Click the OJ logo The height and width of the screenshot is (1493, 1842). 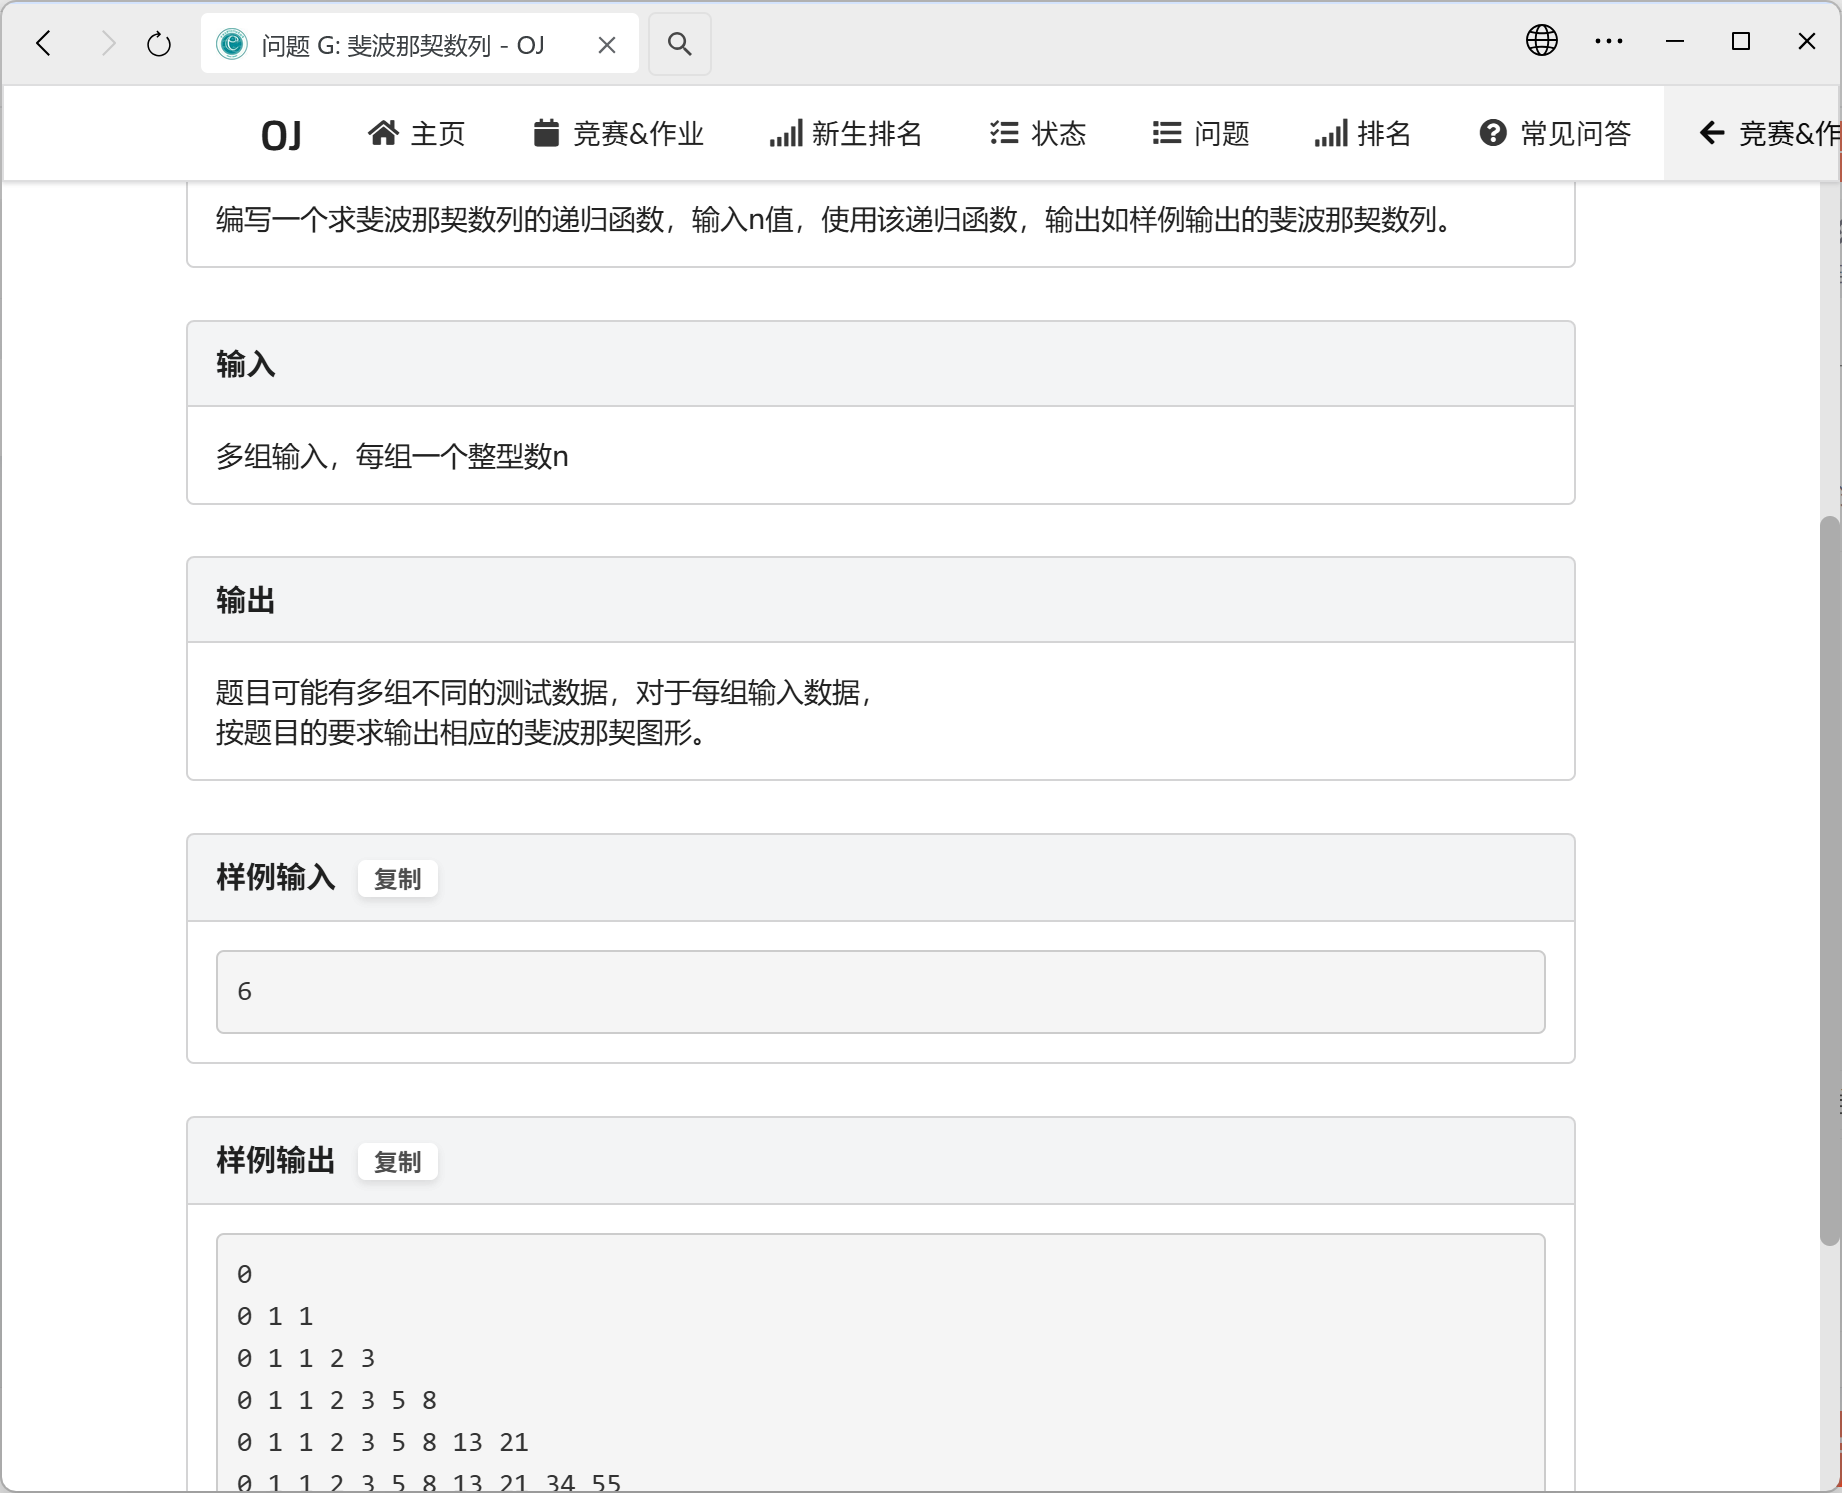[281, 133]
